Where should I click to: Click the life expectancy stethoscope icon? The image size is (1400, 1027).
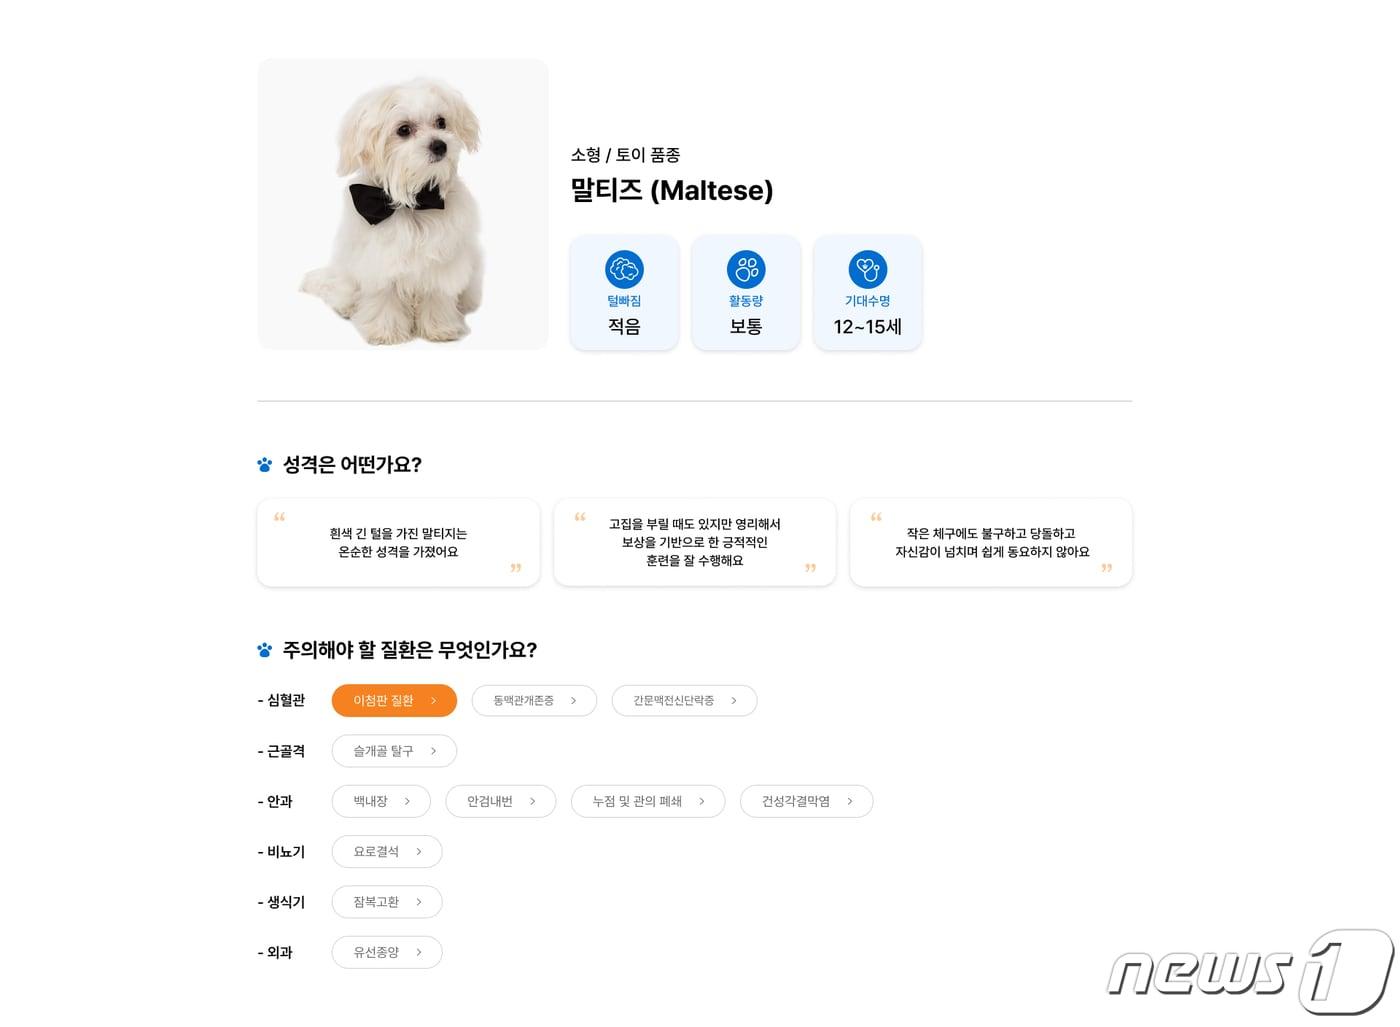(x=868, y=269)
